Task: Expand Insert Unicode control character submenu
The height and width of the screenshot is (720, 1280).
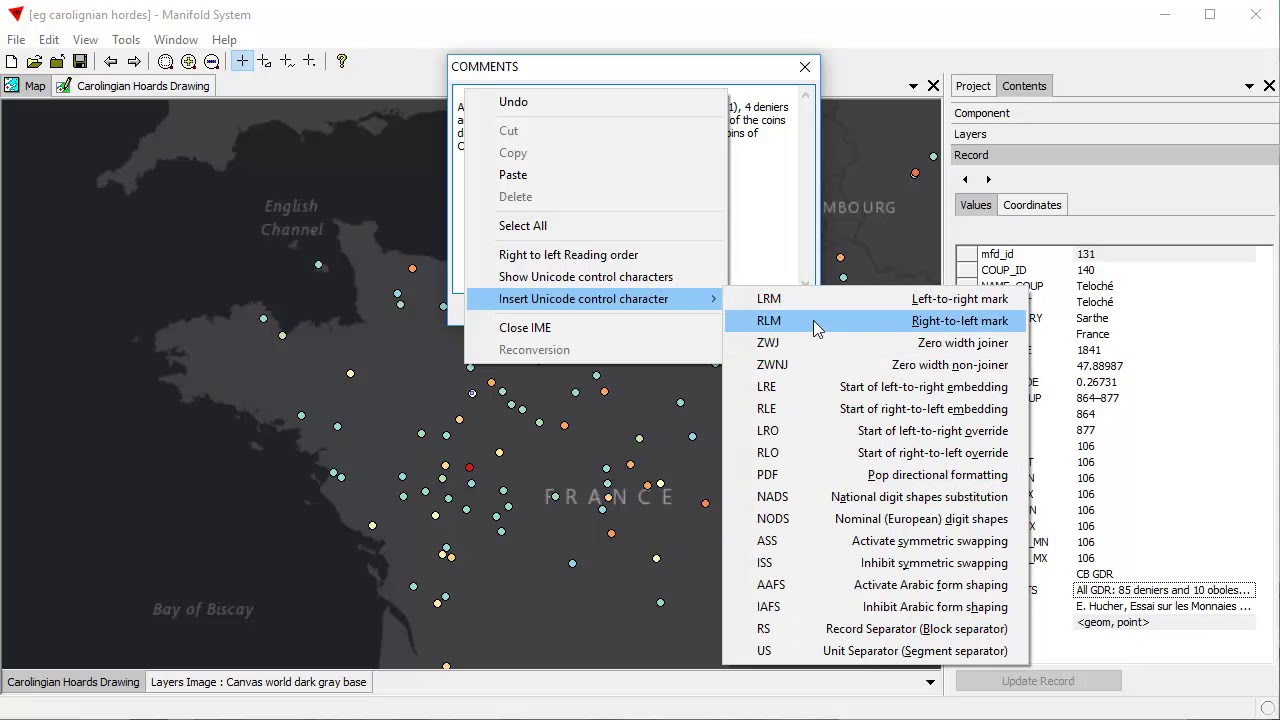Action: pos(596,299)
